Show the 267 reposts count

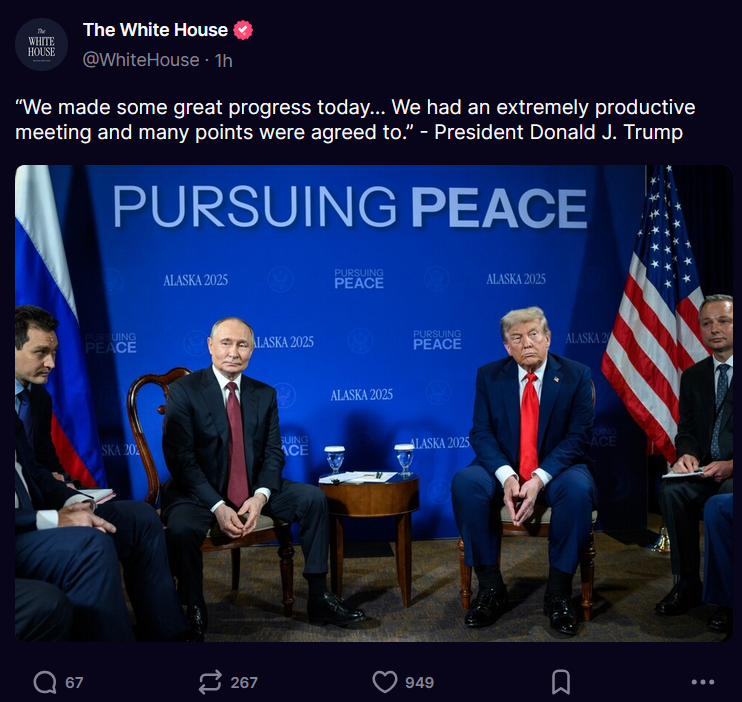[244, 682]
